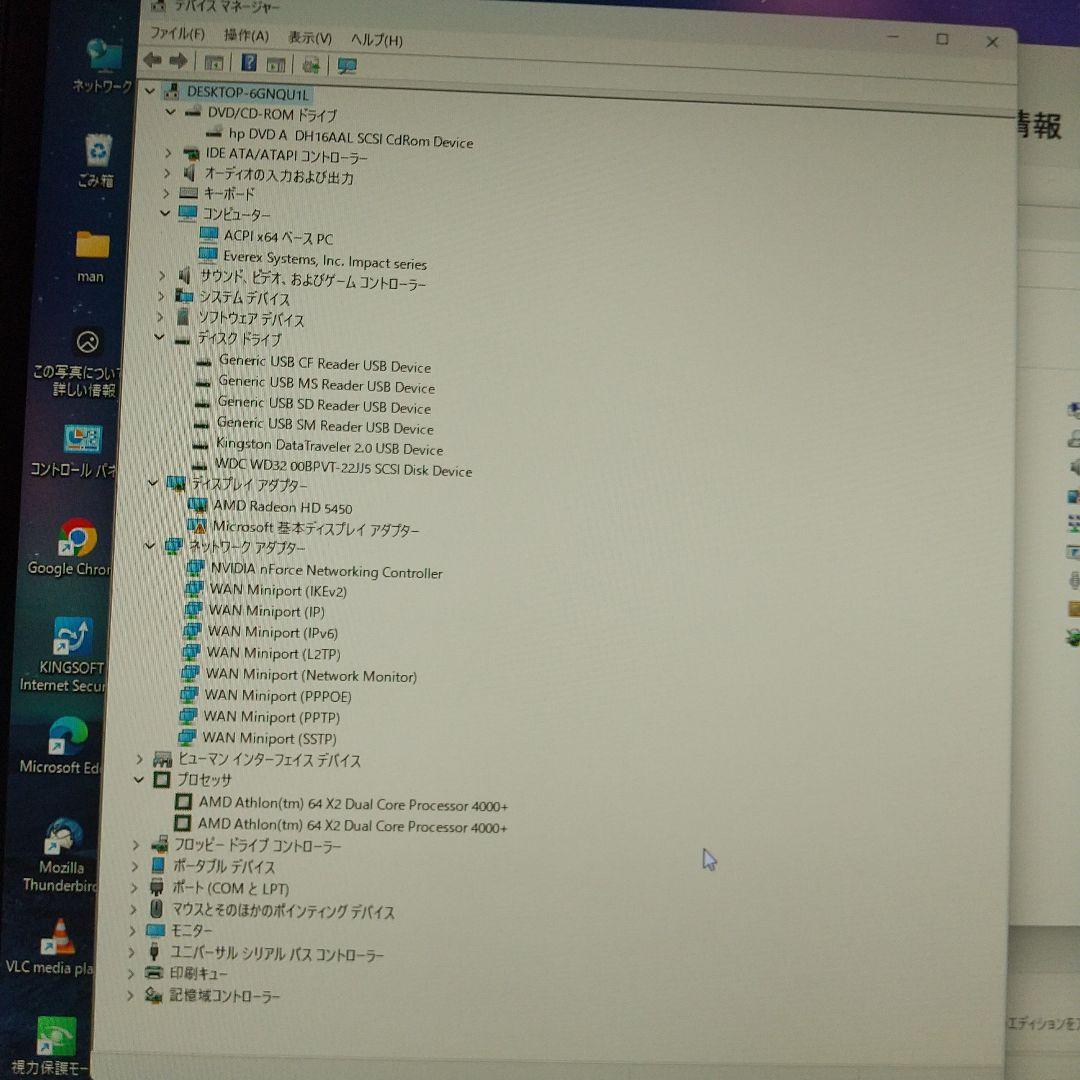Expand ヒューマン インターフェイス デバイス category

140,759
